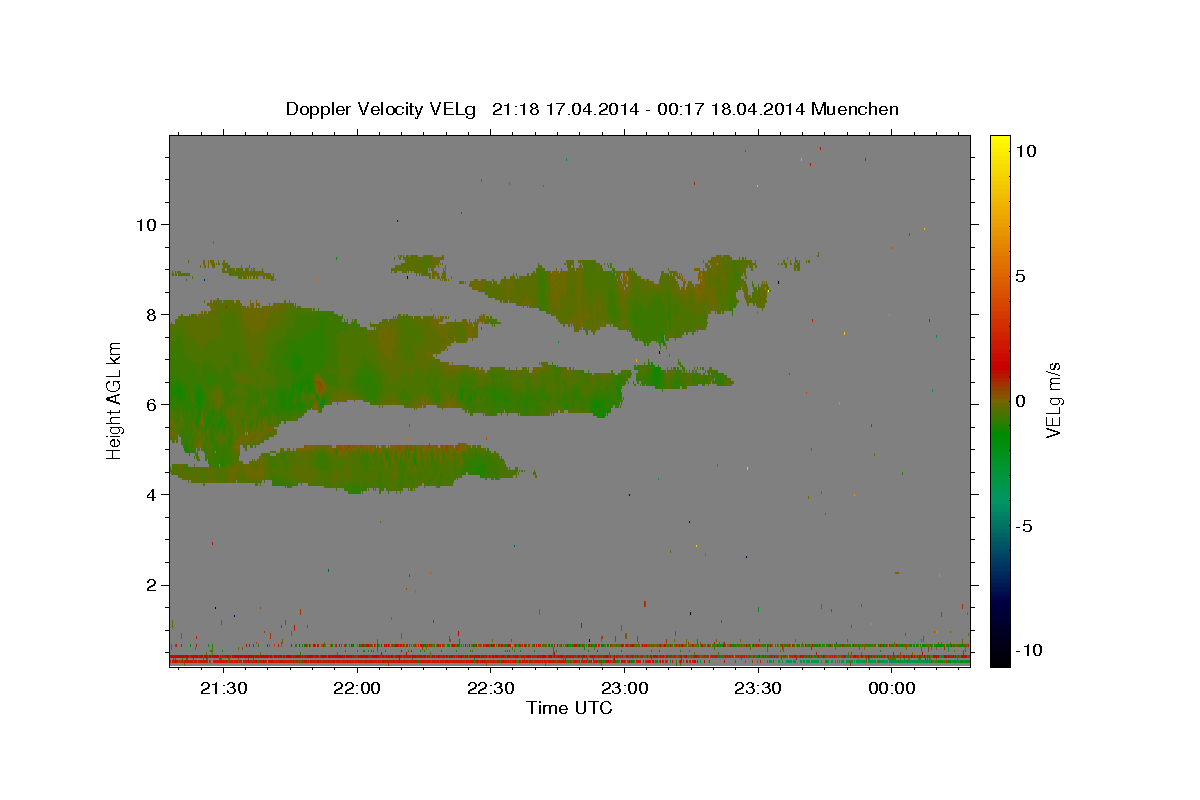Click the colorbar label '-10' at the bottom

coord(1029,650)
